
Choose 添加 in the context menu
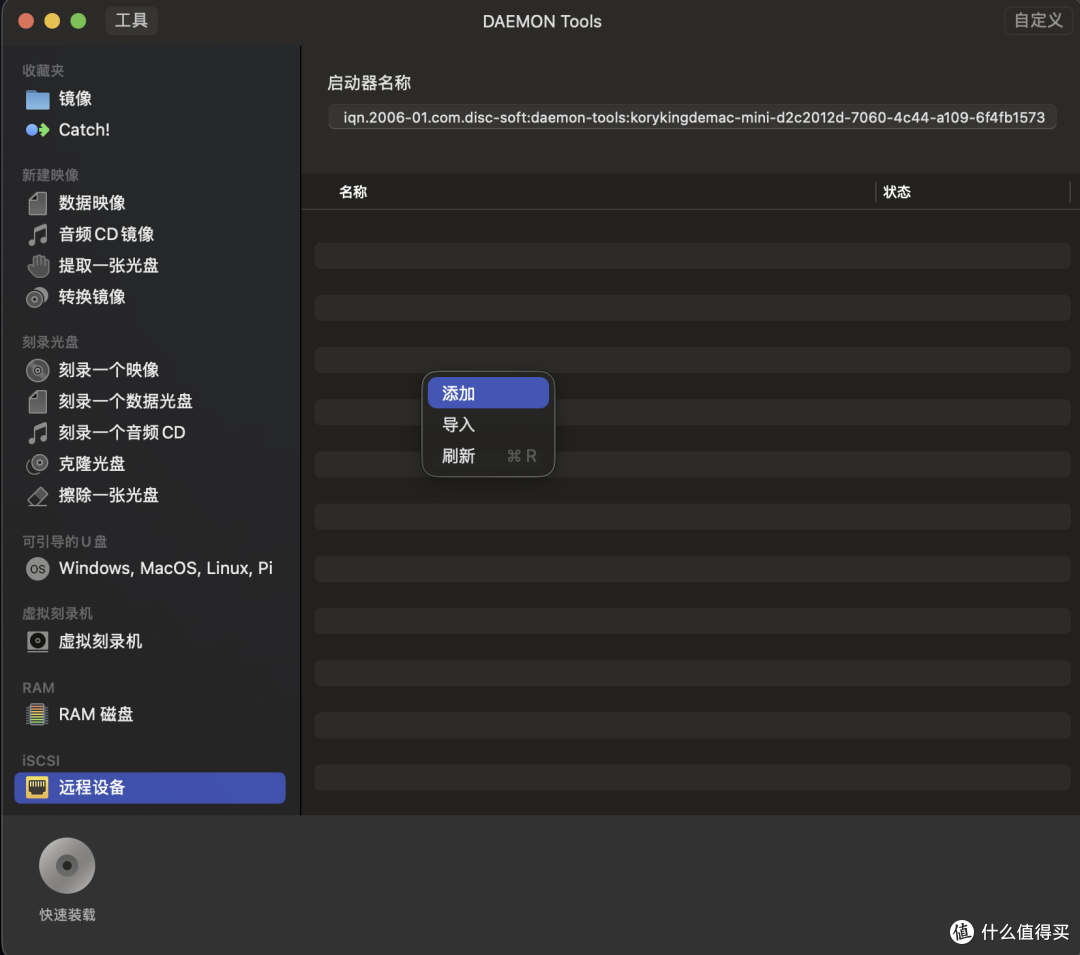(488, 393)
